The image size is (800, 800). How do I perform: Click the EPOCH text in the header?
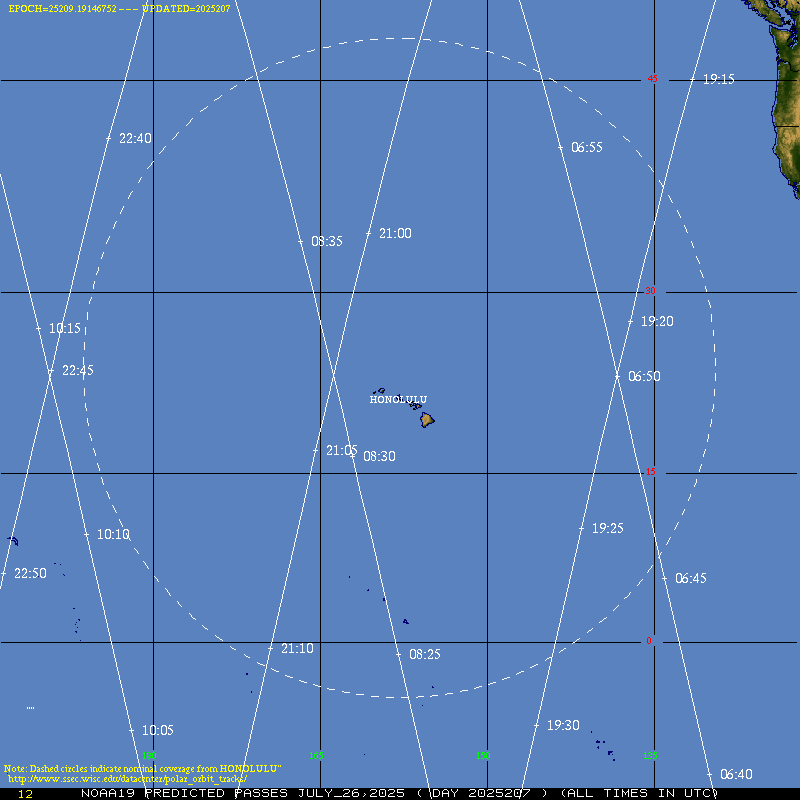(62, 8)
